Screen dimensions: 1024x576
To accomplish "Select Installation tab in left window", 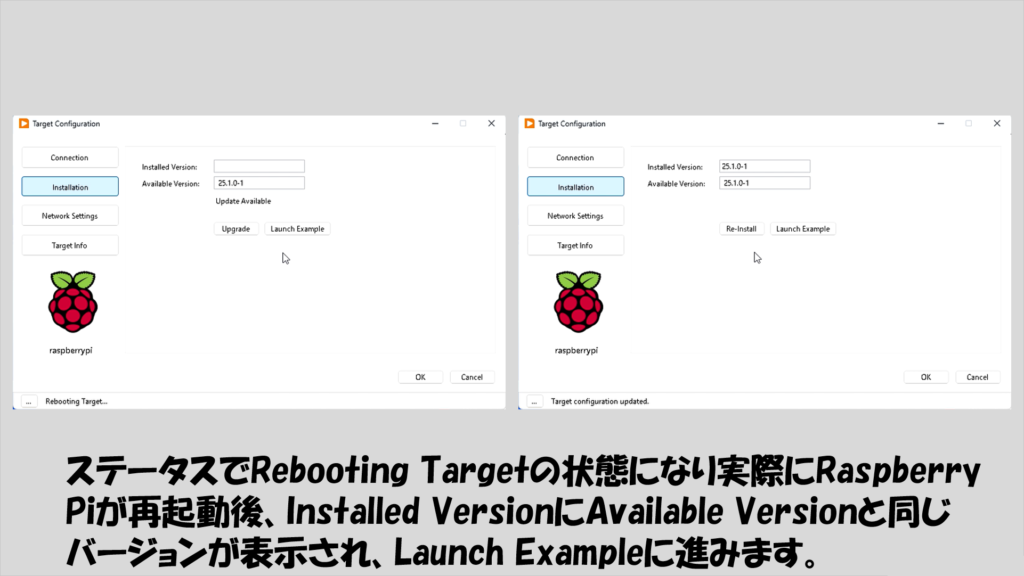I will click(70, 187).
